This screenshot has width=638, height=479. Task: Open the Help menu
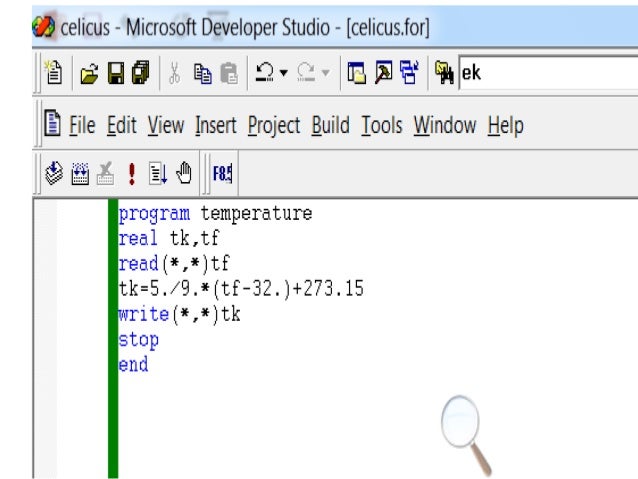(x=506, y=125)
